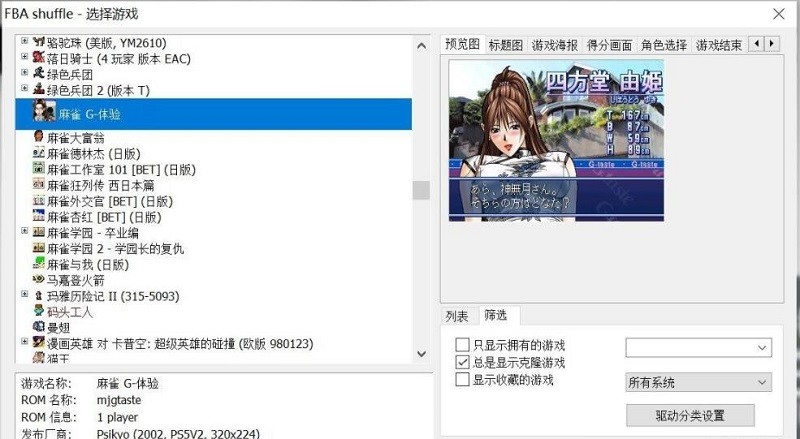Click the 漫画英雄 对 卡普空 icon
This screenshot has width=800, height=439.
click(x=39, y=343)
